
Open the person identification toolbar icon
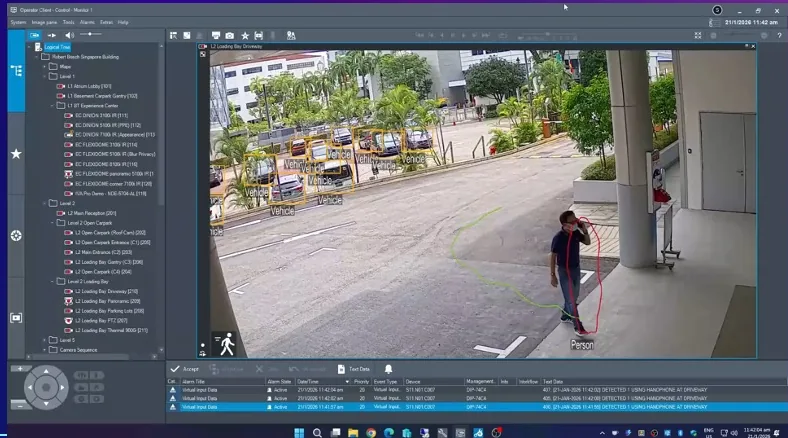[291, 35]
